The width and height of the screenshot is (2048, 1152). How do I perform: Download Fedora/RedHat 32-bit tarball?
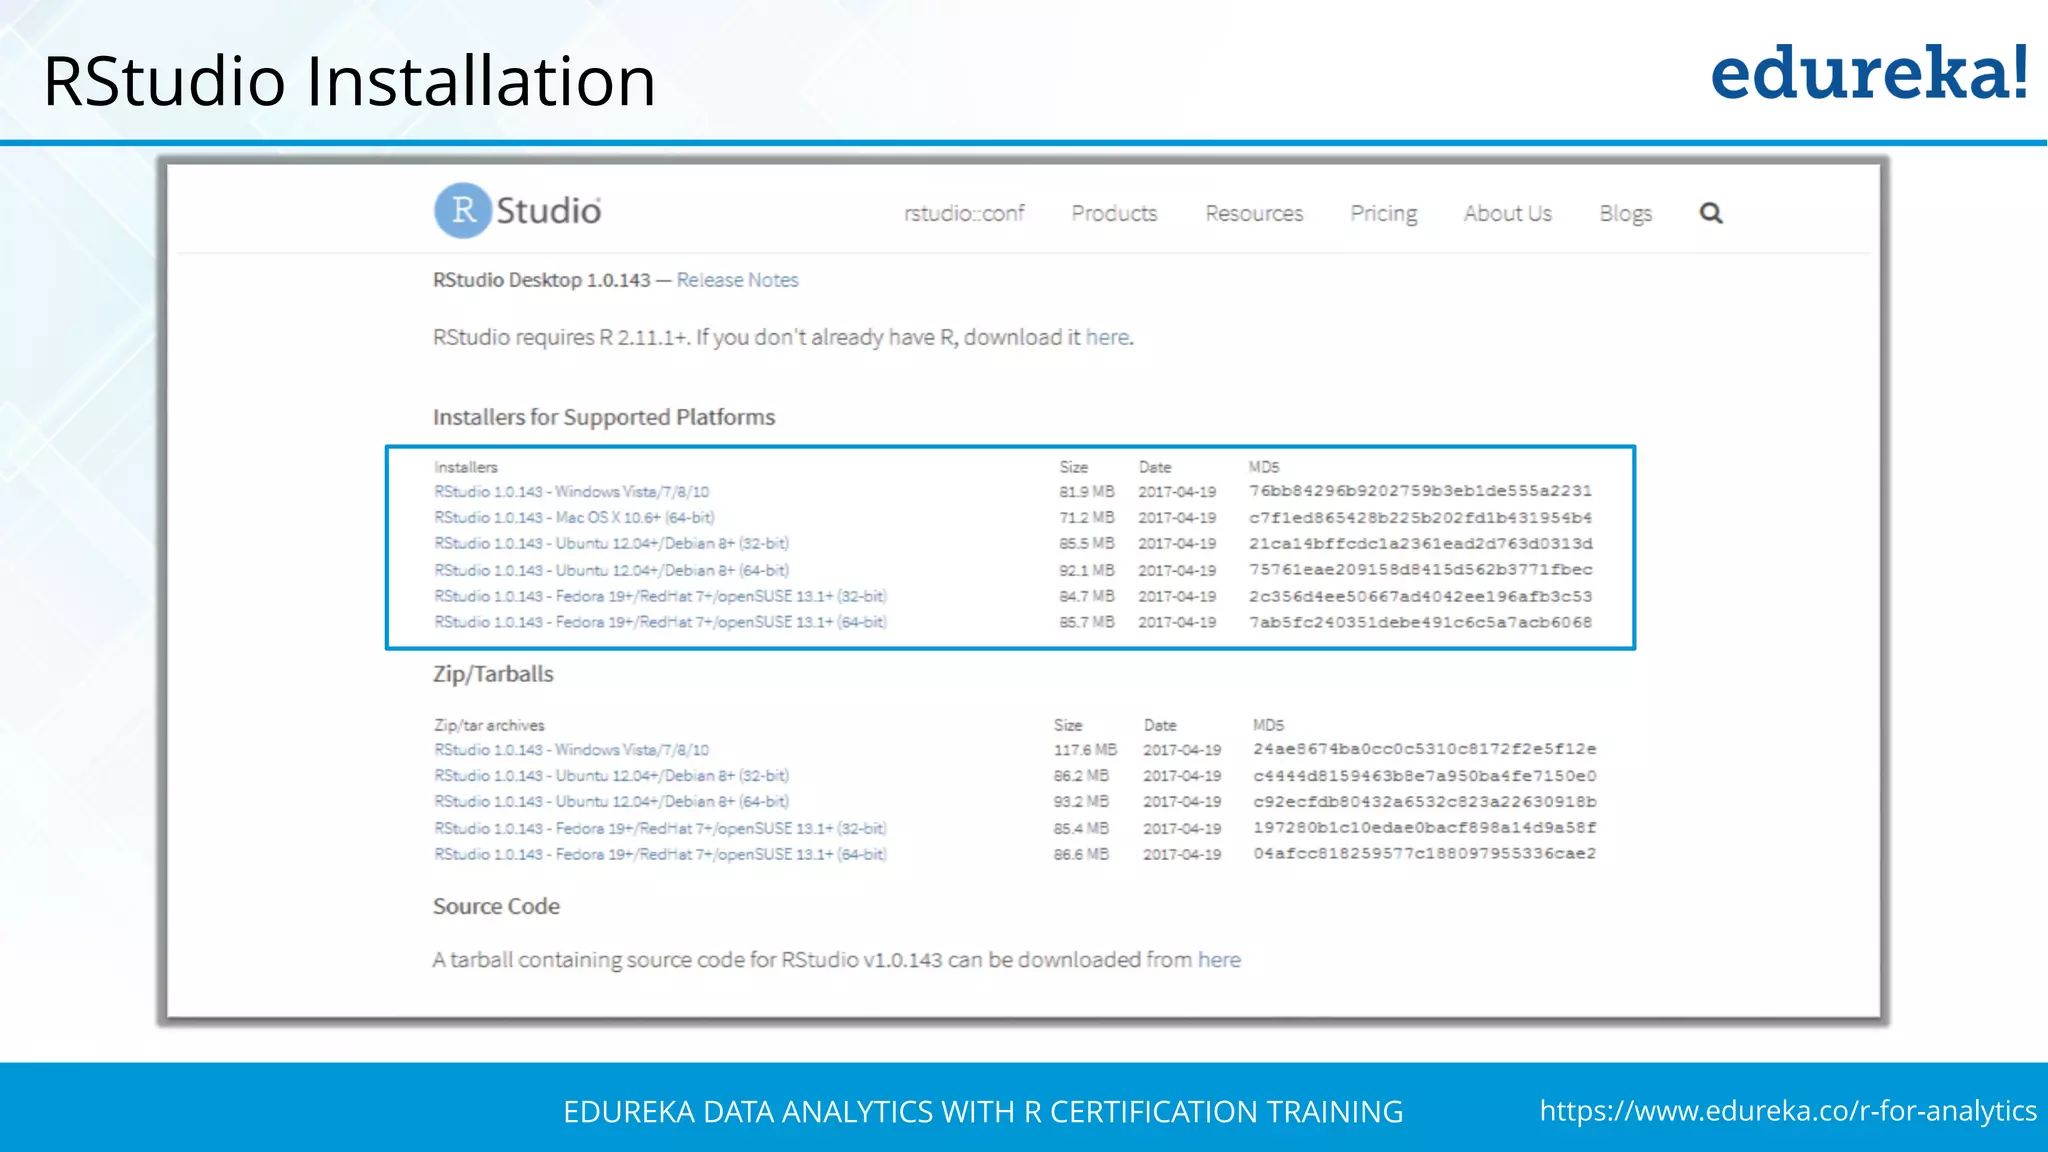click(660, 828)
